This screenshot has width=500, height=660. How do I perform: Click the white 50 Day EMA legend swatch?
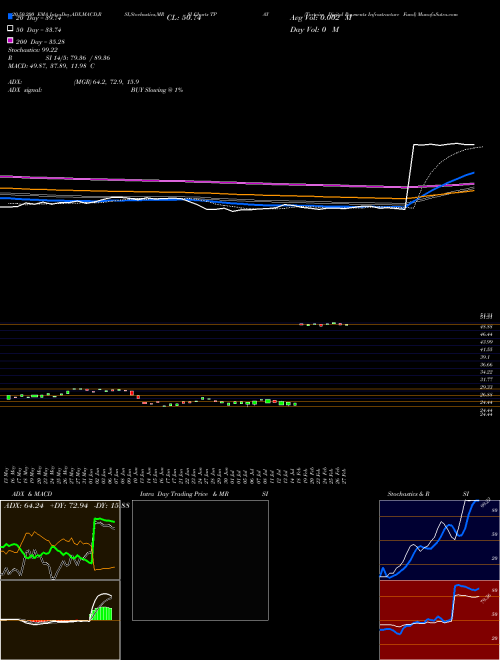tap(10, 28)
